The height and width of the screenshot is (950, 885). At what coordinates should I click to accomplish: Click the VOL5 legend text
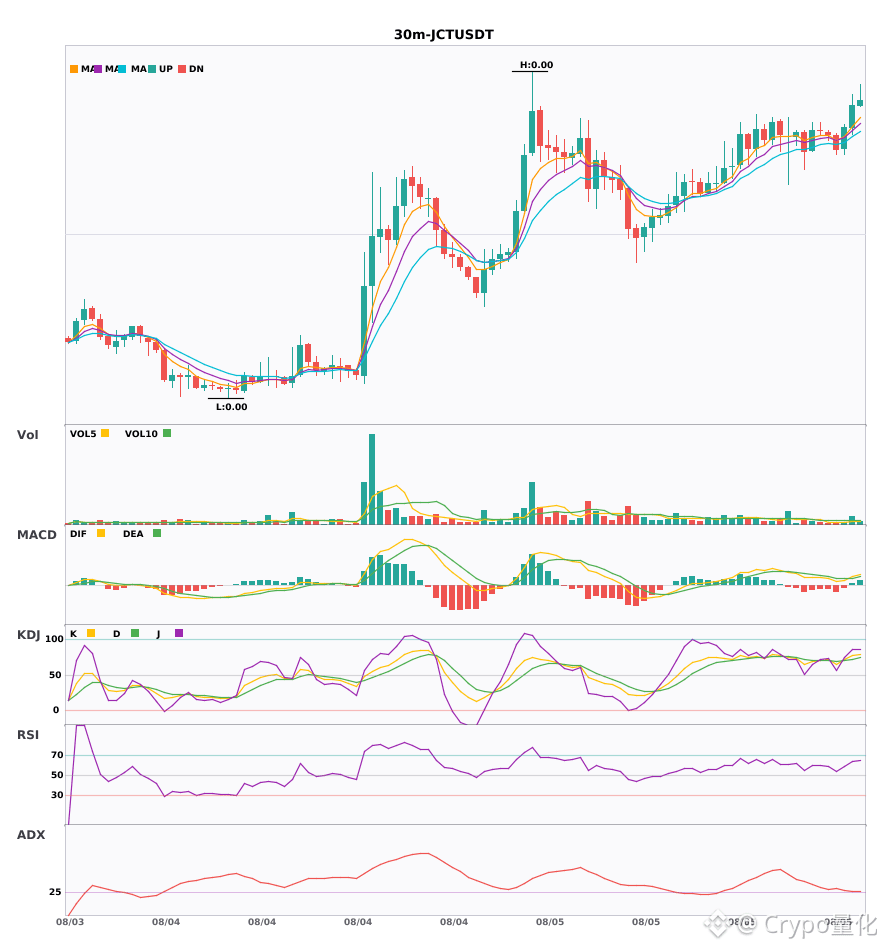click(83, 434)
